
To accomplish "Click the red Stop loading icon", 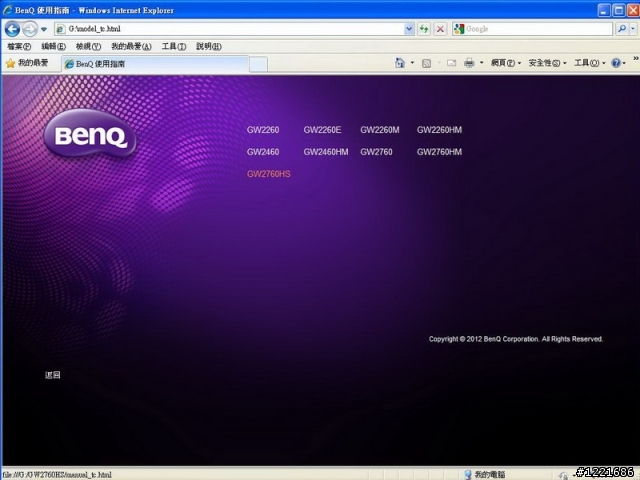I will click(440, 29).
